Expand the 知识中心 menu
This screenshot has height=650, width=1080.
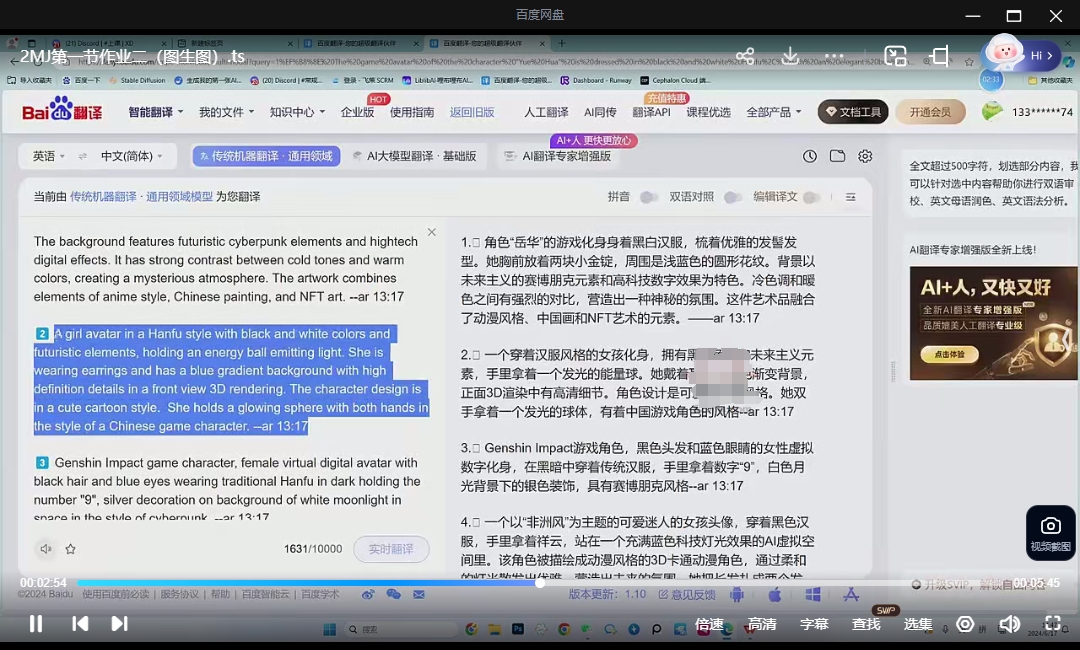tap(298, 112)
